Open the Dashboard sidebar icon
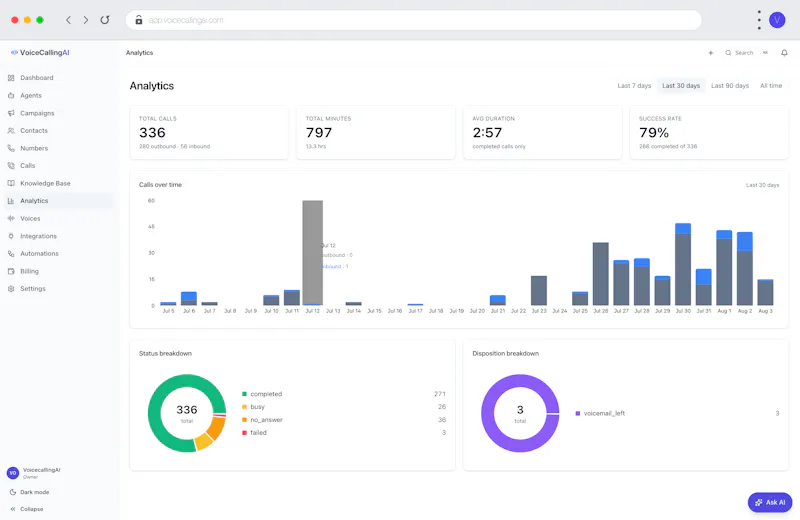The image size is (800, 520). click(11, 78)
